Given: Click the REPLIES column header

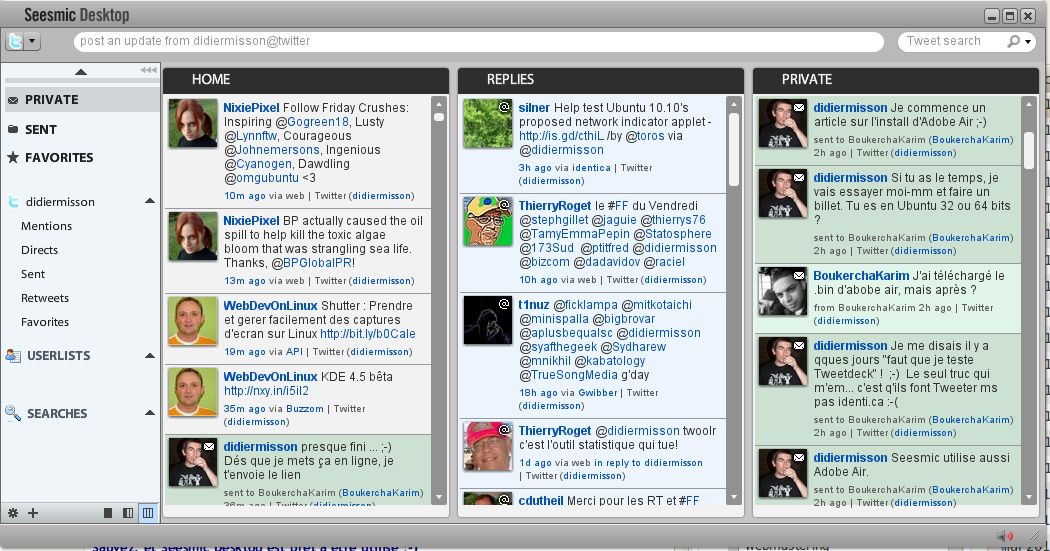Looking at the screenshot, I should (x=601, y=80).
